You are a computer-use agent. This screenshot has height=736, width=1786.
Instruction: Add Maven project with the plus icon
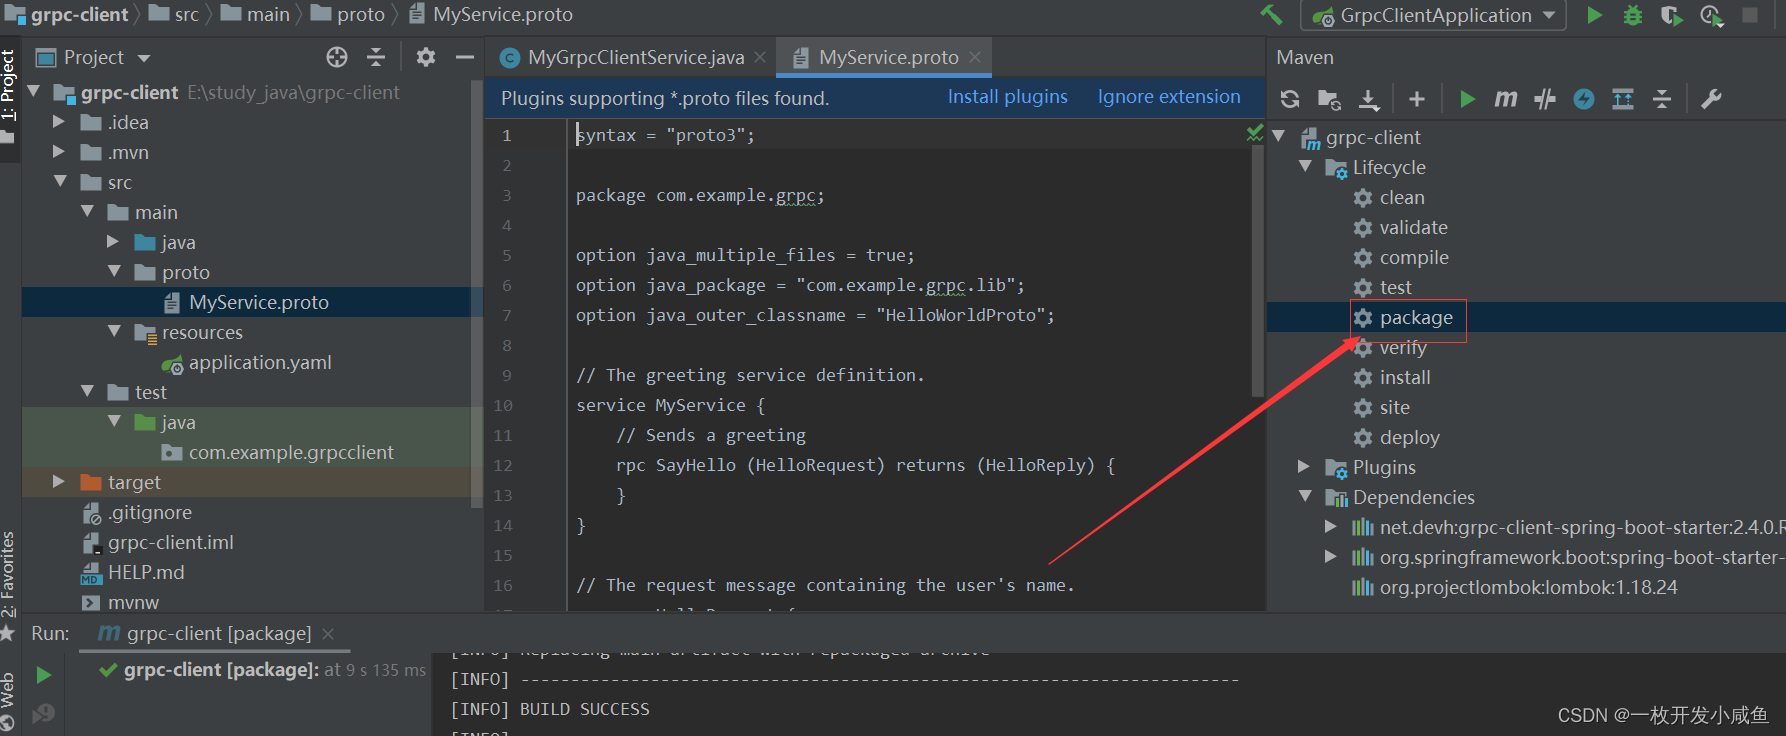click(x=1417, y=99)
